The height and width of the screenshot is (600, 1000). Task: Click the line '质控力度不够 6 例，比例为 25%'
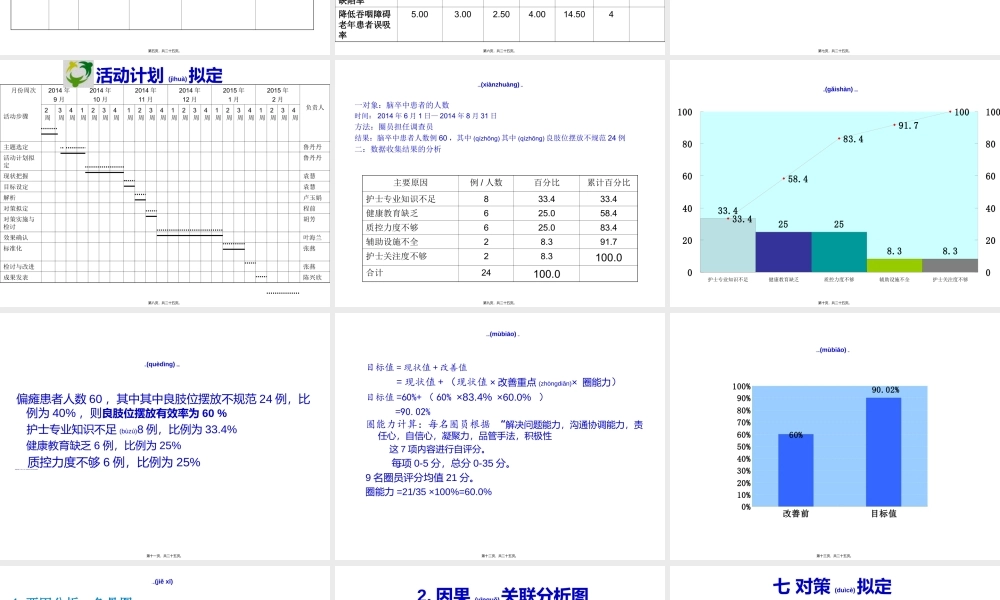[x=114, y=462]
